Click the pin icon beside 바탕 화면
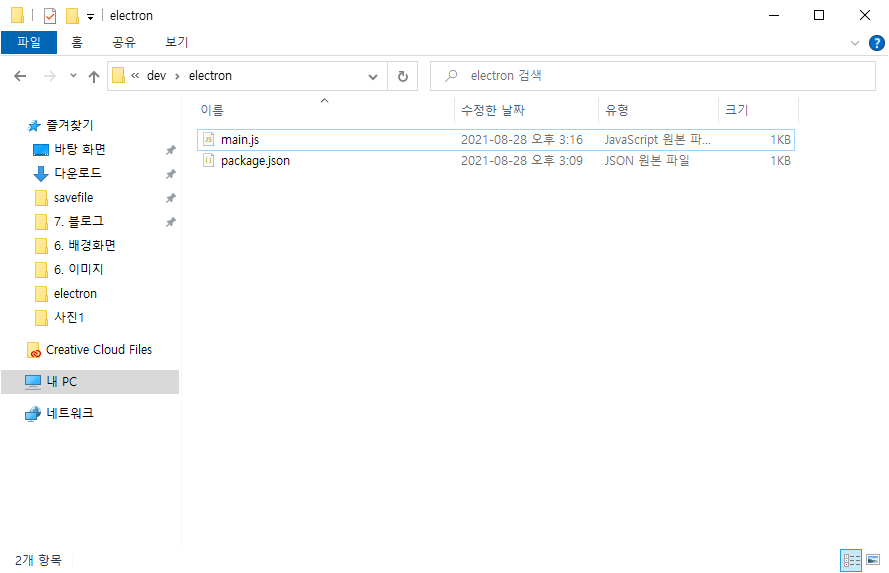Viewport: 889px width, 573px height. tap(170, 150)
